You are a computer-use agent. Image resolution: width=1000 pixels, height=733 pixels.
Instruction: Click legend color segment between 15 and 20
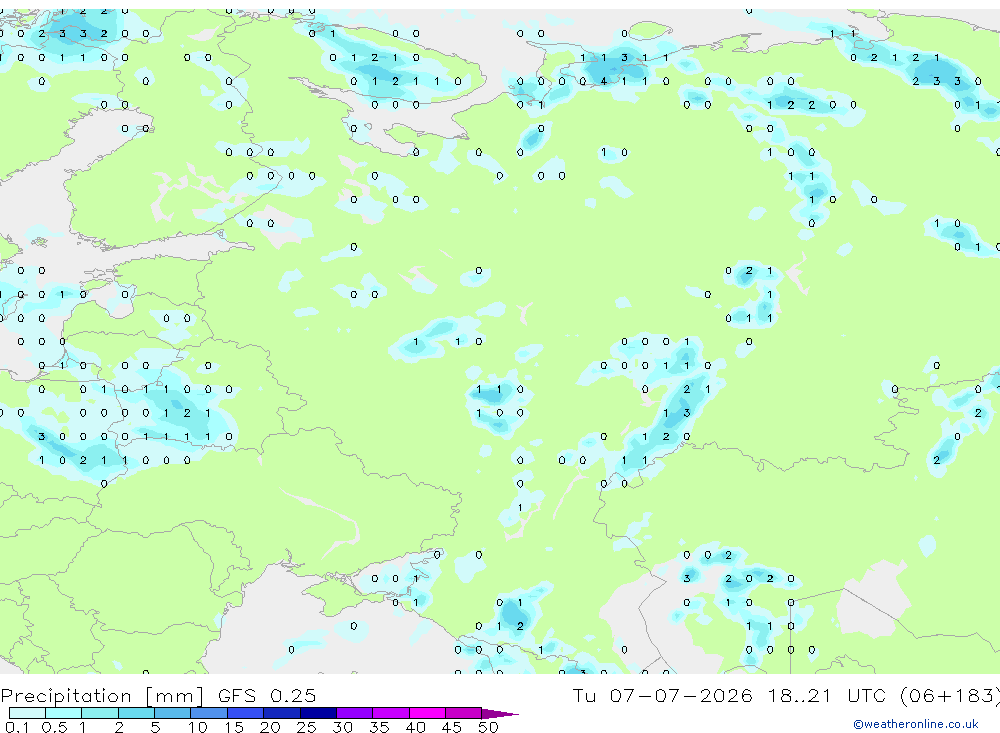(x=245, y=713)
